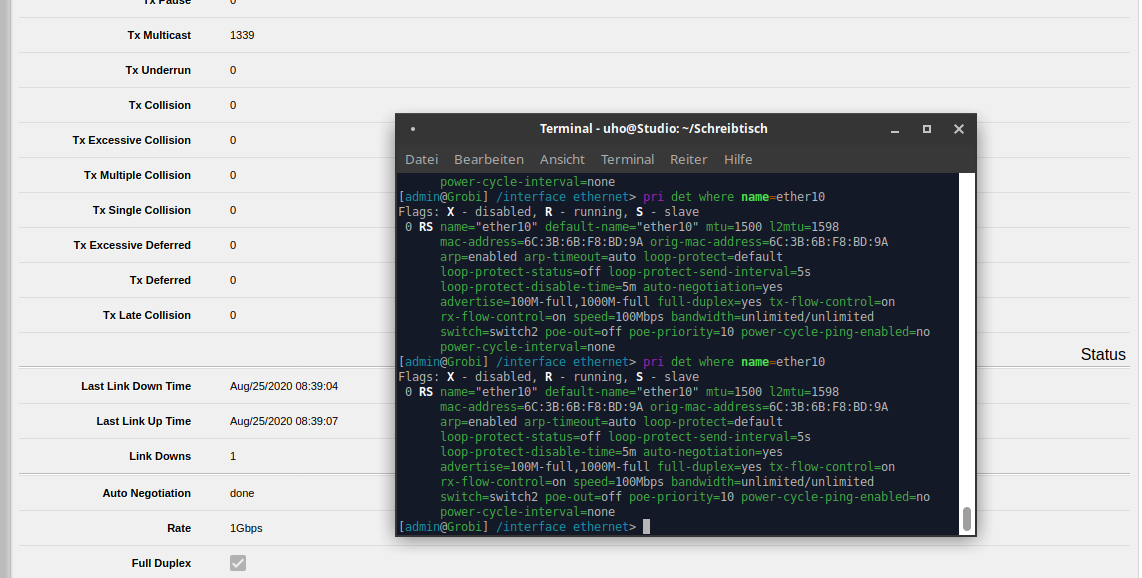Viewport: 1142px width, 578px height.
Task: Click the Status section heading
Action: [1103, 355]
